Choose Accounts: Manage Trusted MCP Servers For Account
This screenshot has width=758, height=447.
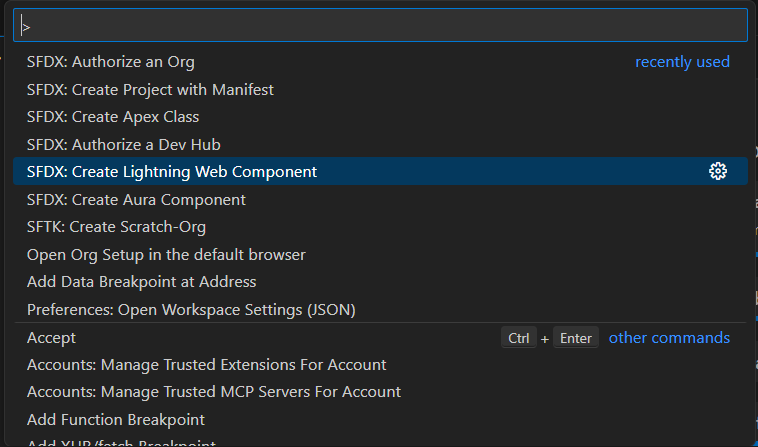coord(380,392)
